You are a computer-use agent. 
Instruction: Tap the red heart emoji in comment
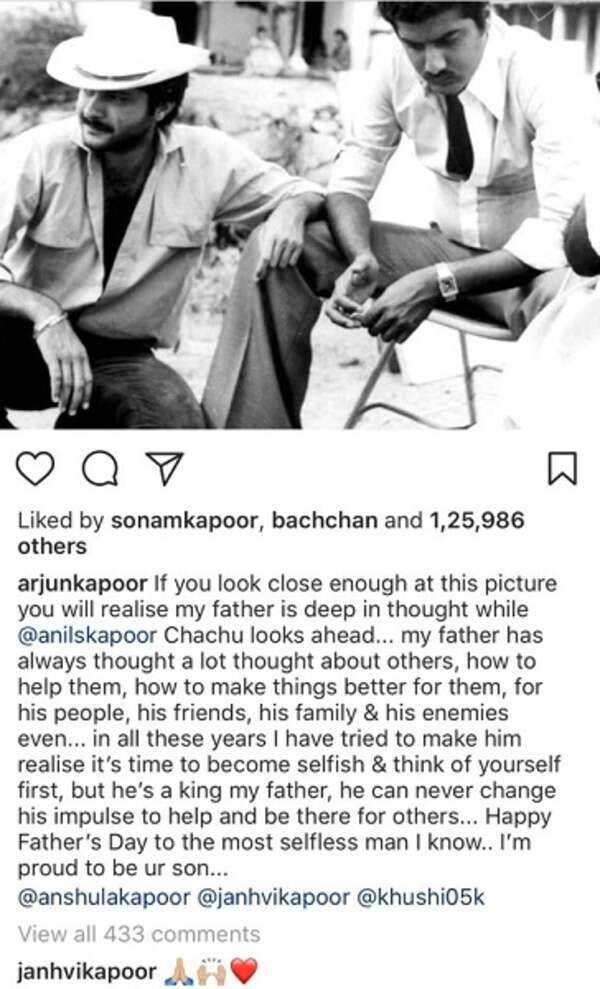[x=245, y=971]
